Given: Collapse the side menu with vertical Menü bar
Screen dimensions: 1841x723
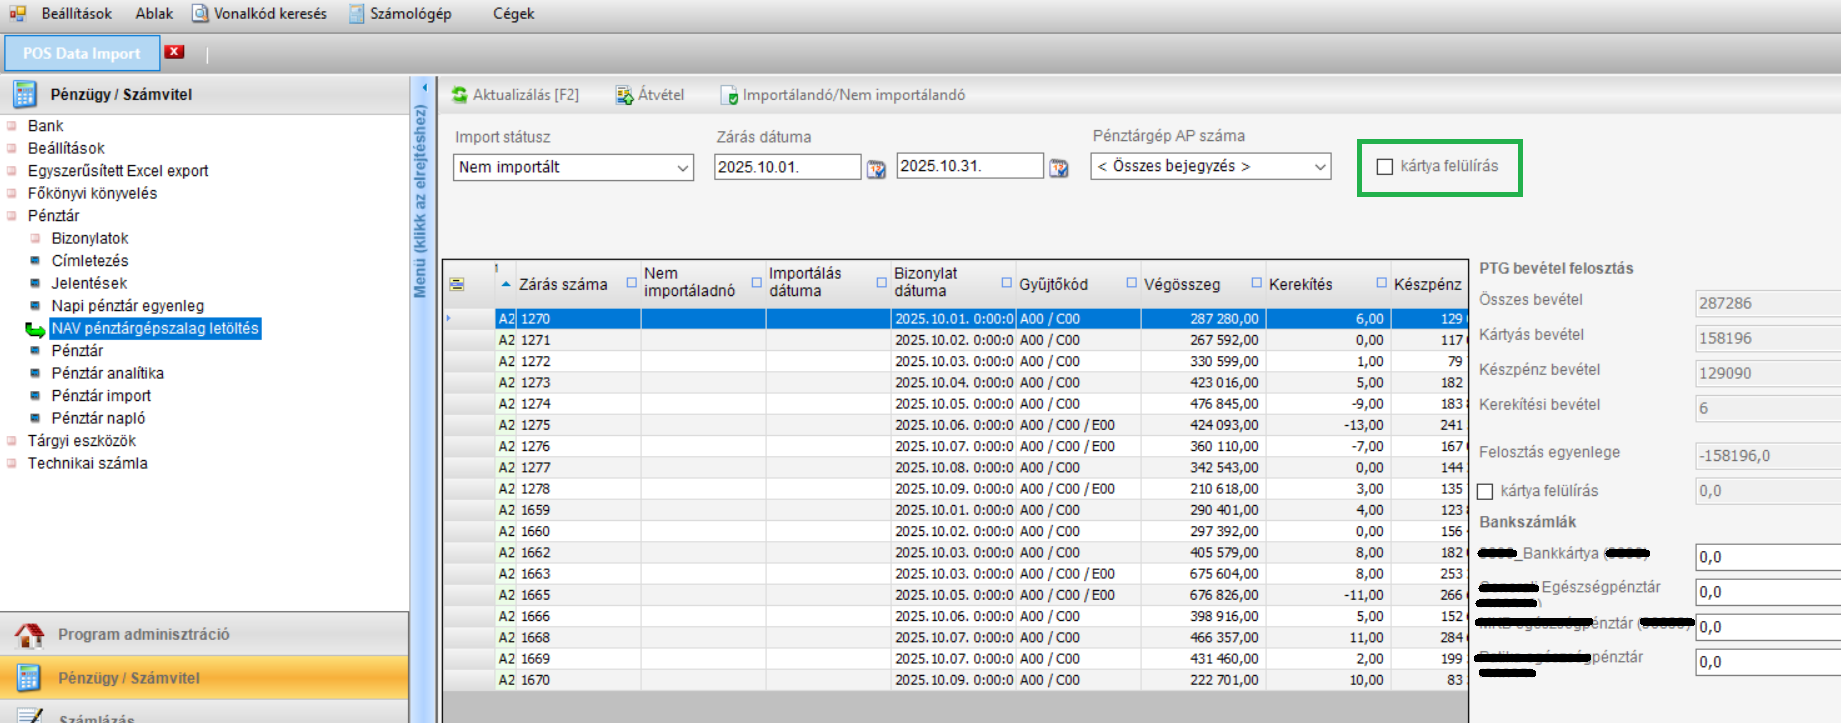Looking at the screenshot, I should (x=421, y=200).
